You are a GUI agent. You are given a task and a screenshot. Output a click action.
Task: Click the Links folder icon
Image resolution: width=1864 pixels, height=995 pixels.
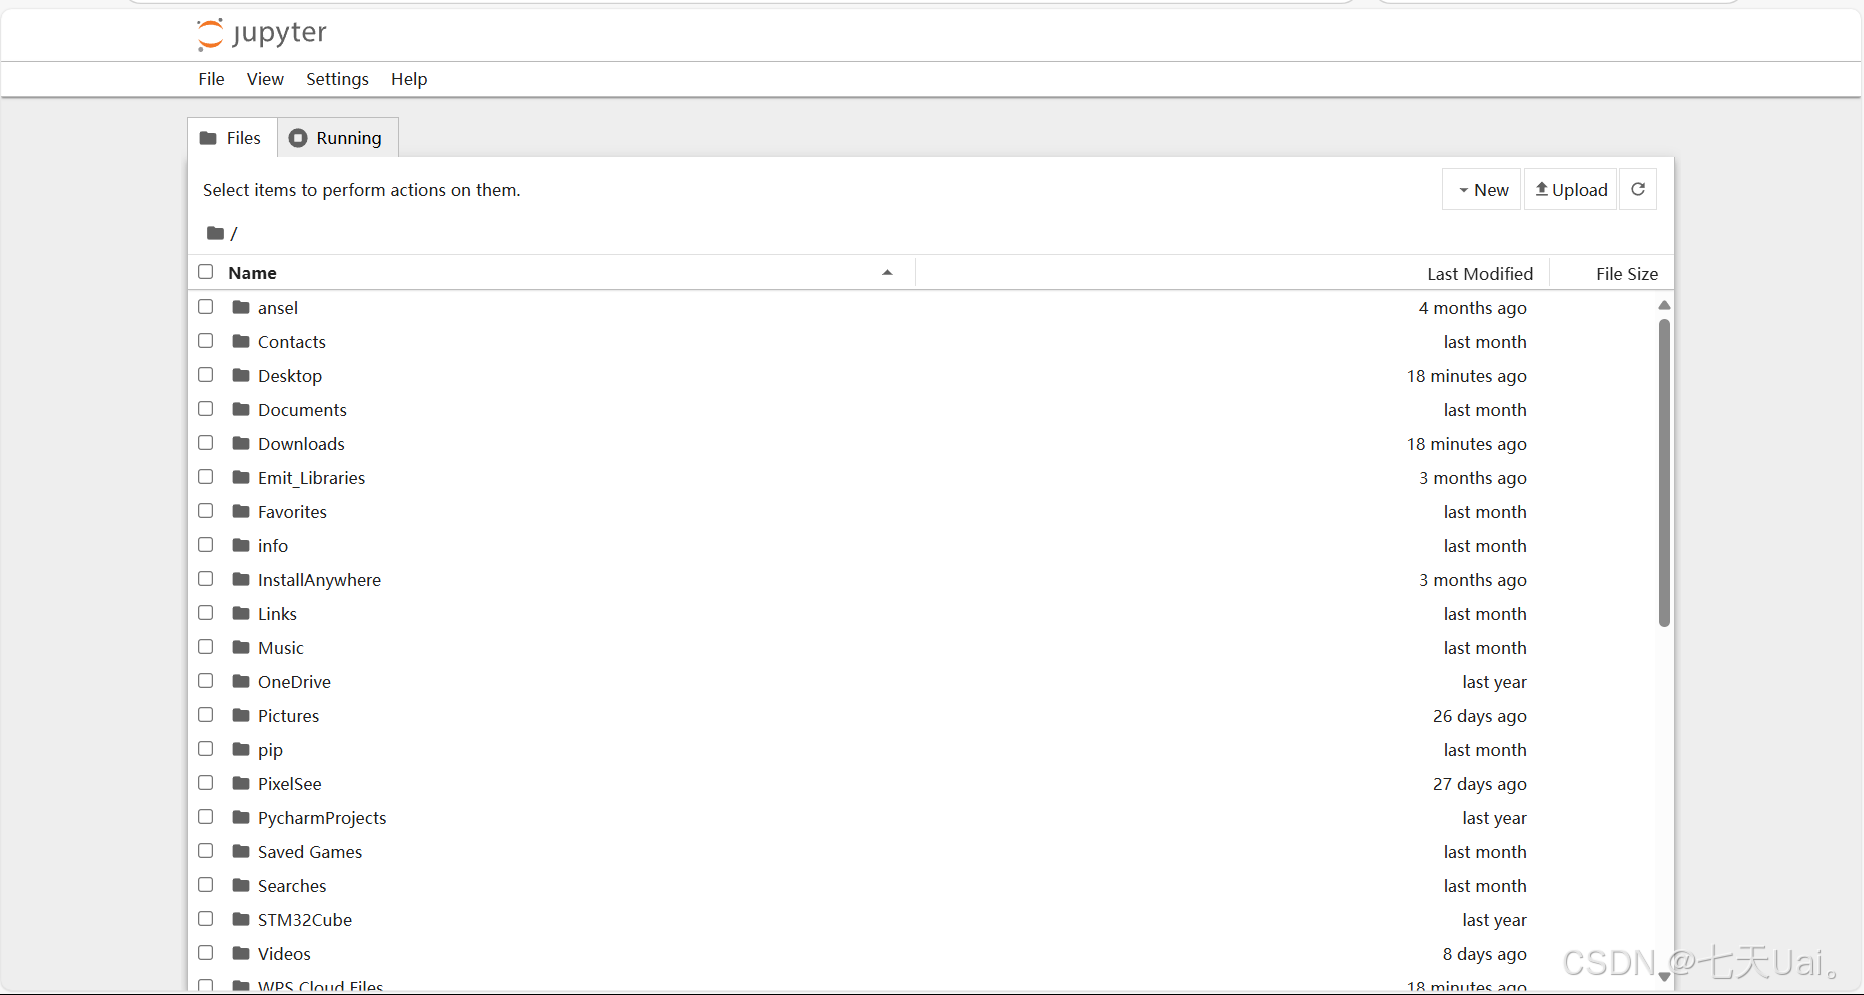point(241,613)
